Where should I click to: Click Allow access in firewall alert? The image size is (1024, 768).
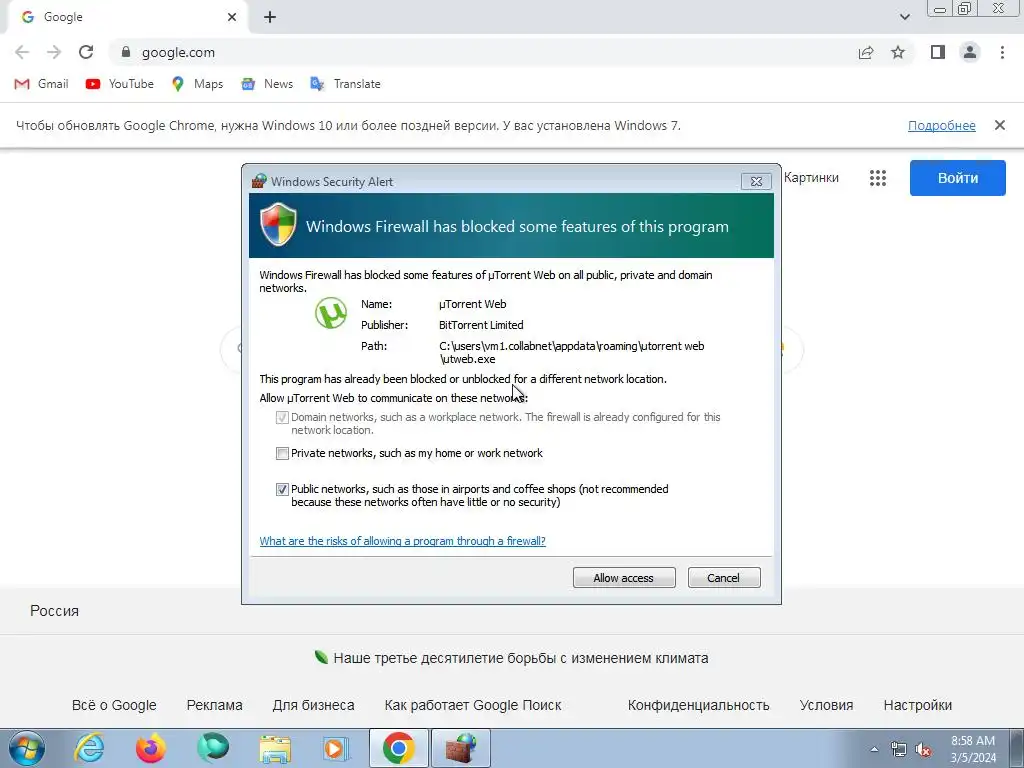624,578
